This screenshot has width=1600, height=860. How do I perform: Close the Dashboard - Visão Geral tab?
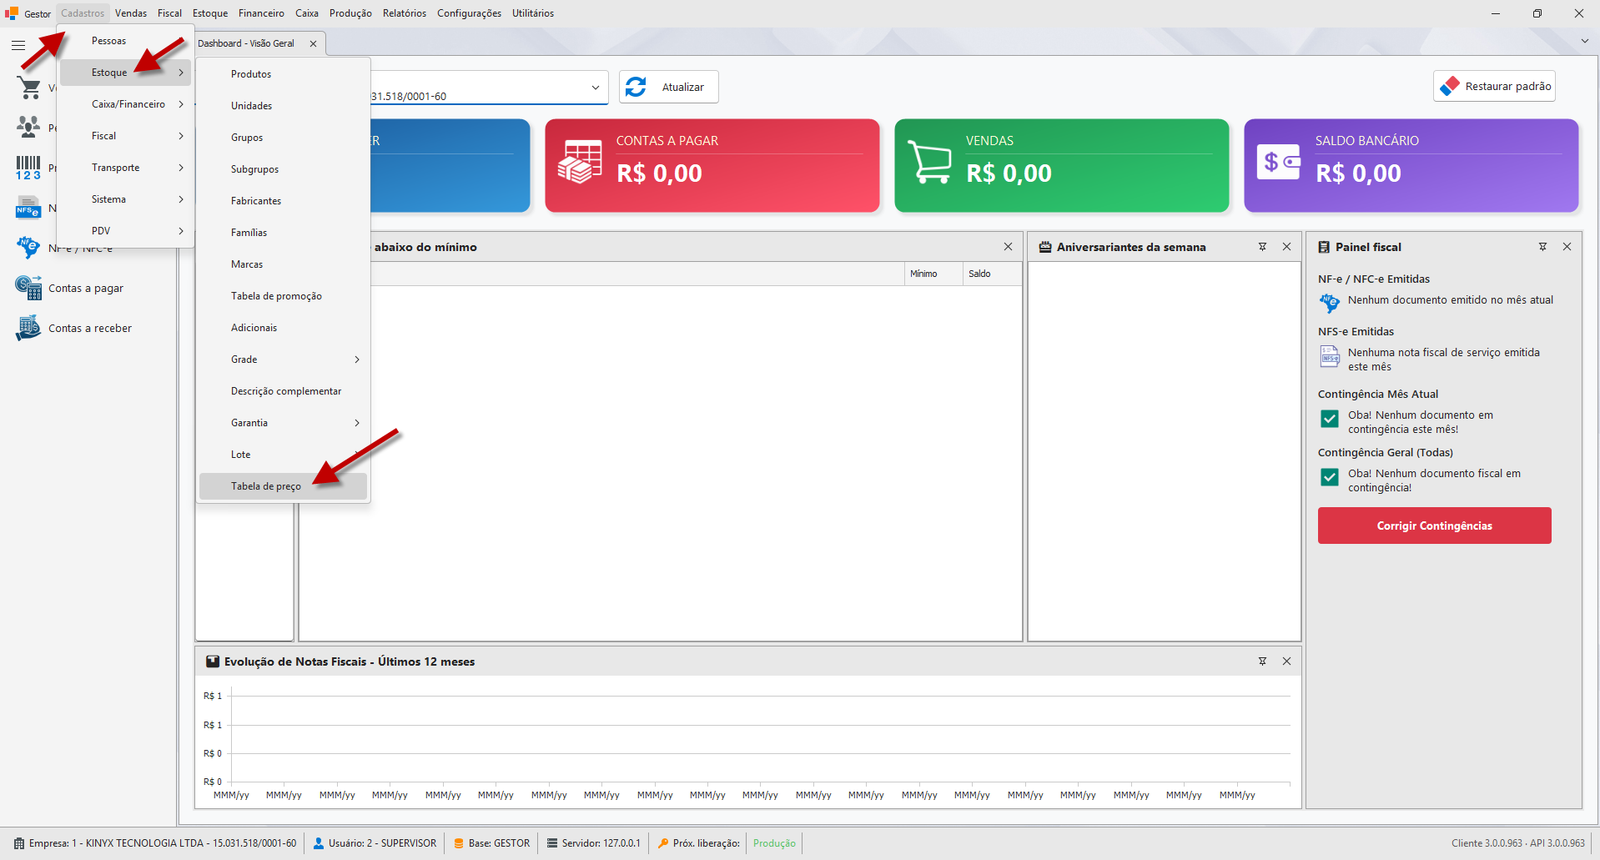click(313, 44)
